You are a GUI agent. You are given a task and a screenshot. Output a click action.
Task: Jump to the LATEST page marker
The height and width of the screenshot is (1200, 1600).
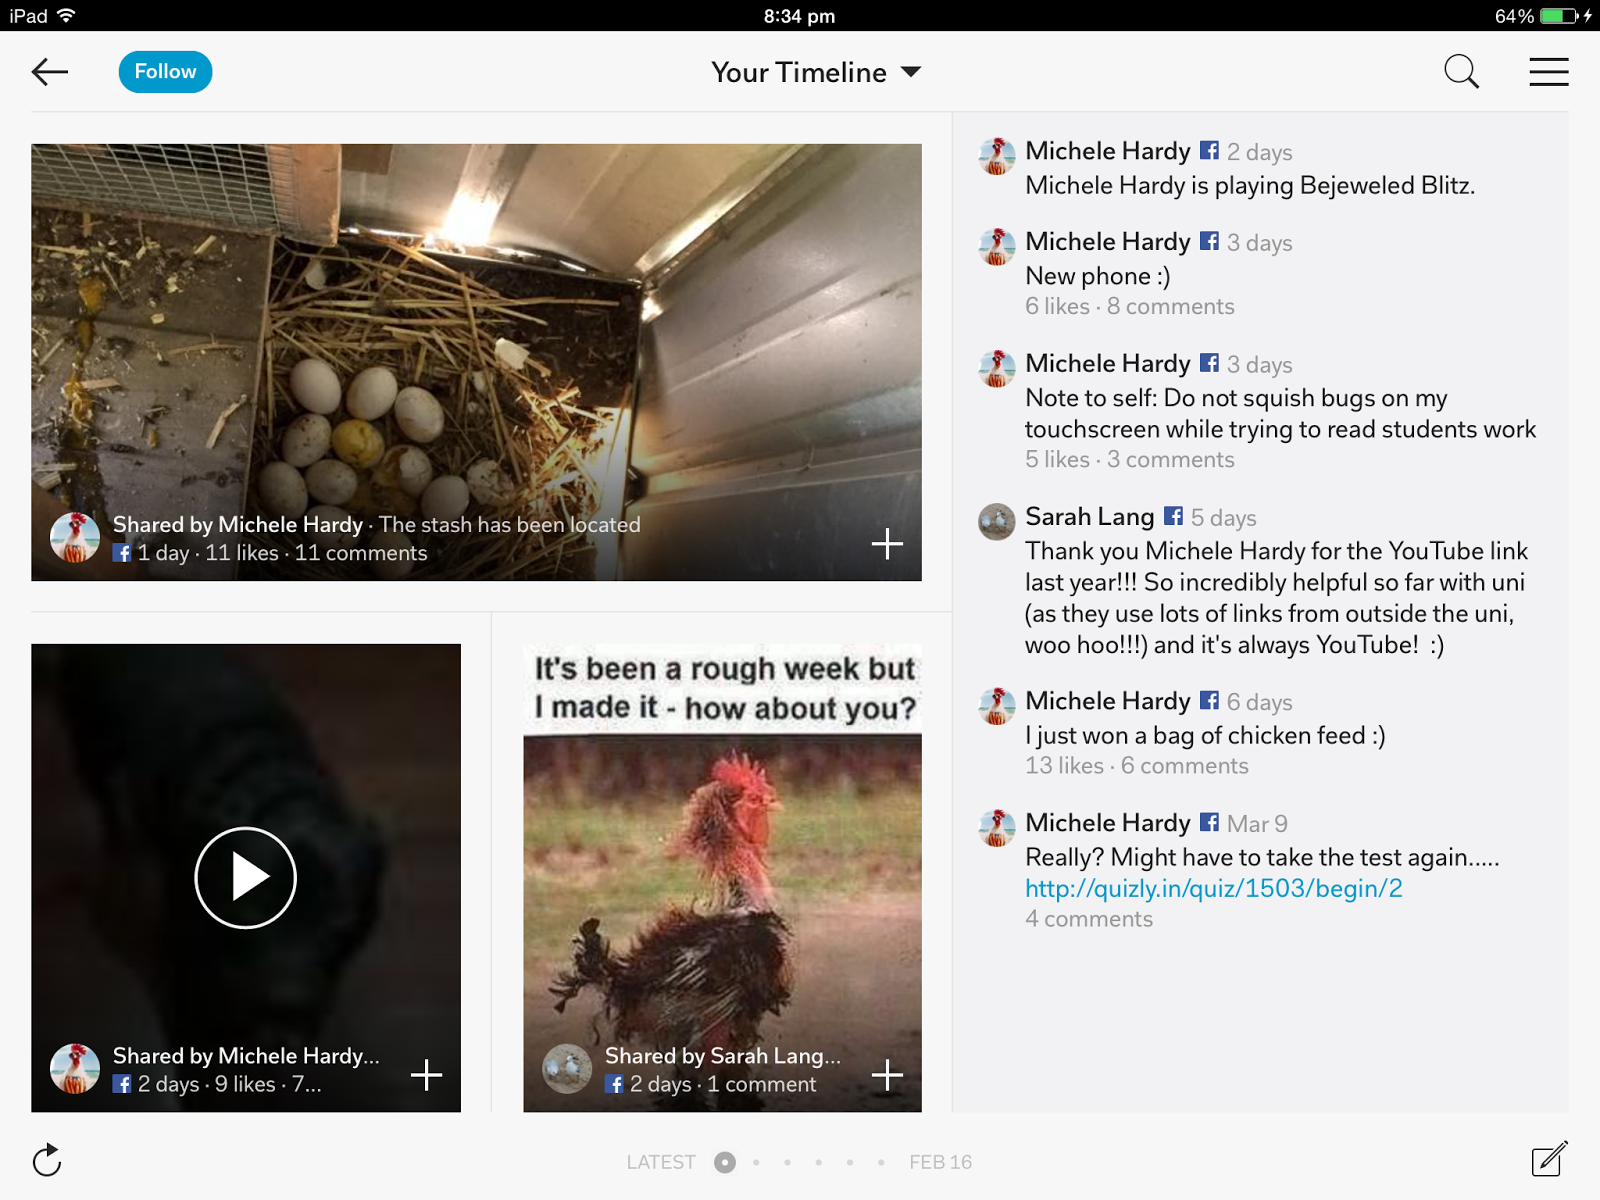(x=661, y=1162)
